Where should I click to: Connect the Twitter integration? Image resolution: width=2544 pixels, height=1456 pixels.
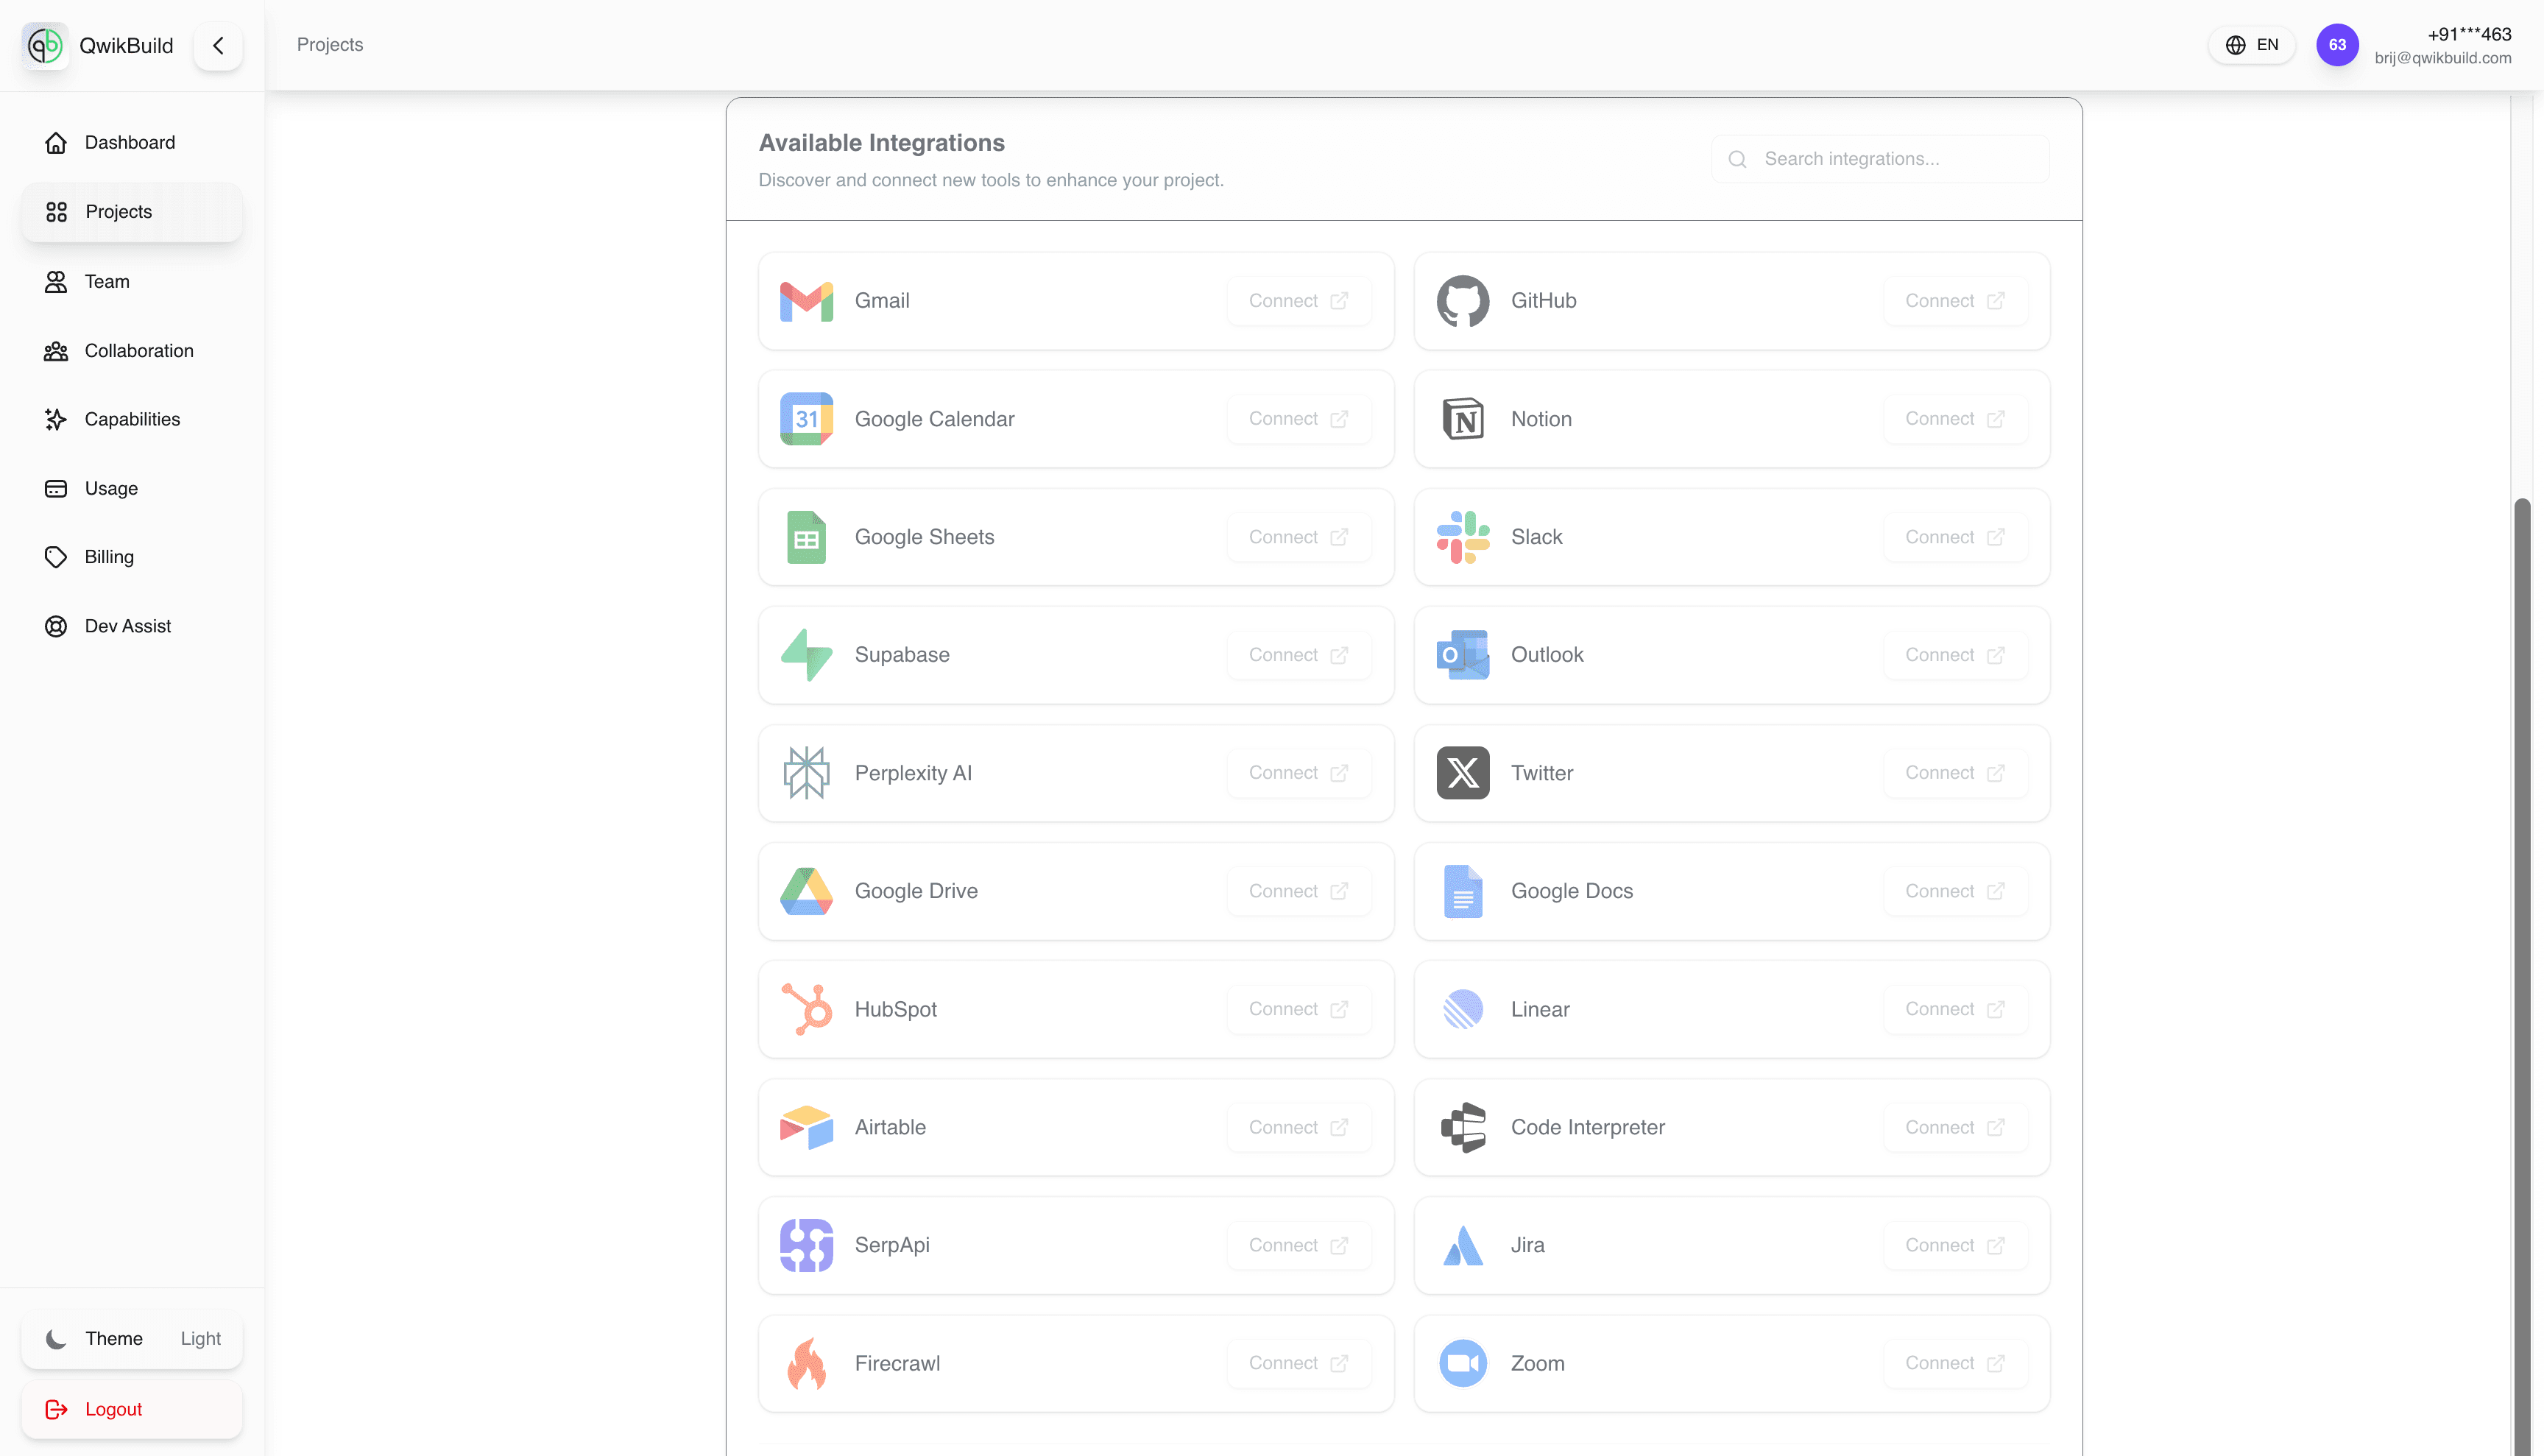point(1955,773)
